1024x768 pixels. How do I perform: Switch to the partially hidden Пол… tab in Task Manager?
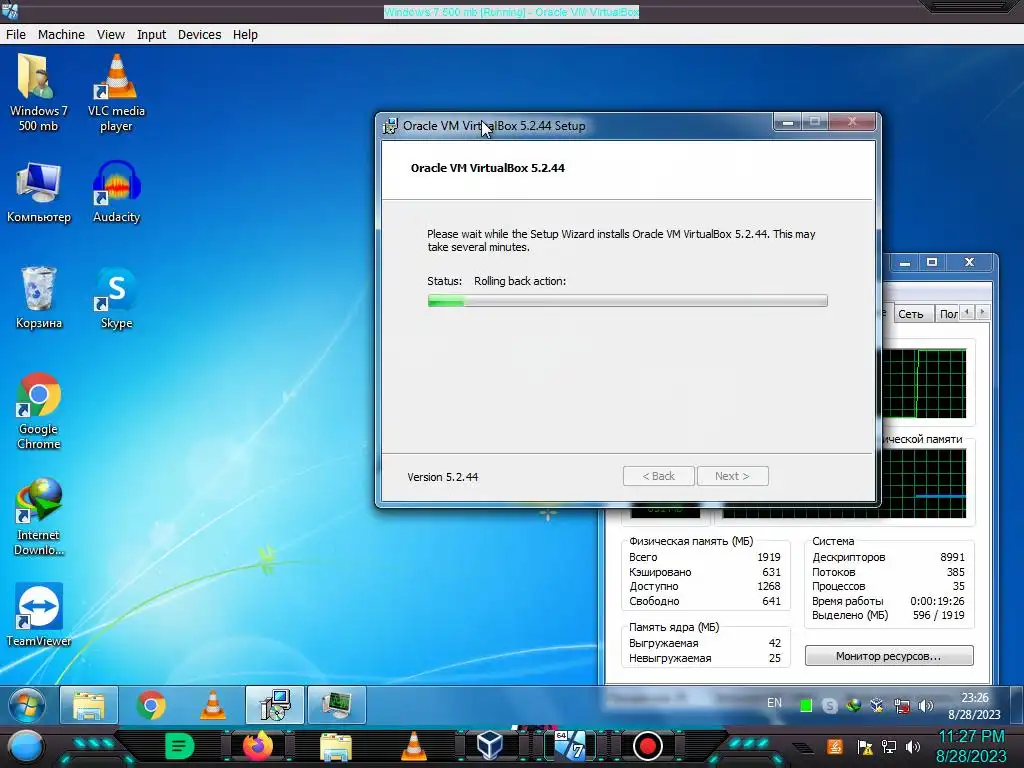(948, 314)
